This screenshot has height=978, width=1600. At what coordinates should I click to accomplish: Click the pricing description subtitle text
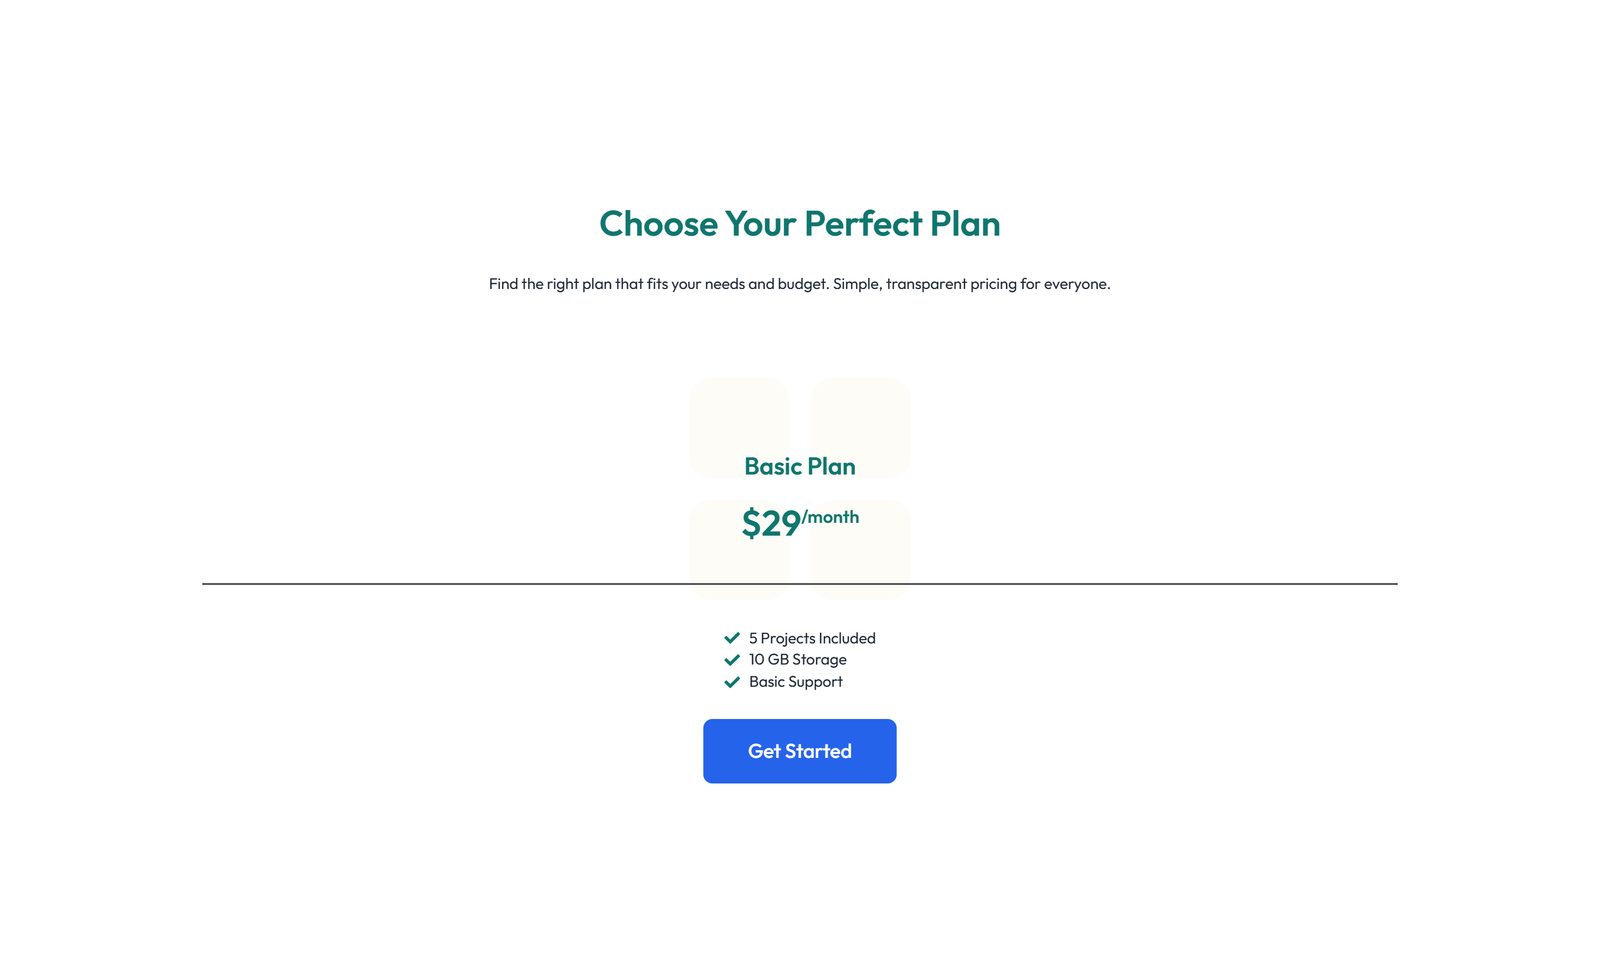click(x=799, y=284)
